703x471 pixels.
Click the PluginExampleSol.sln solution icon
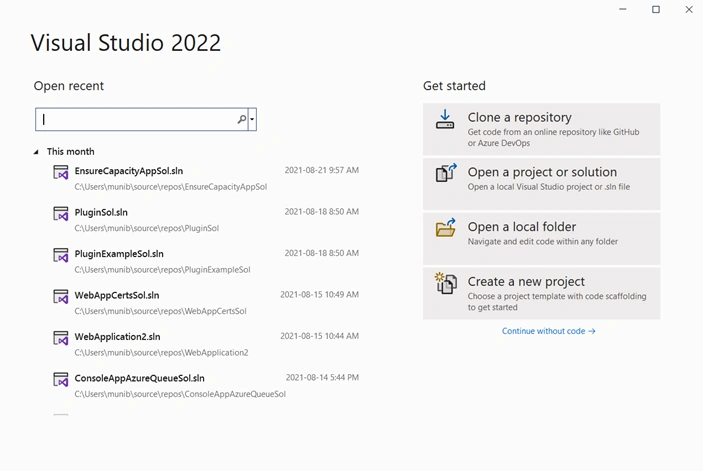[61, 255]
